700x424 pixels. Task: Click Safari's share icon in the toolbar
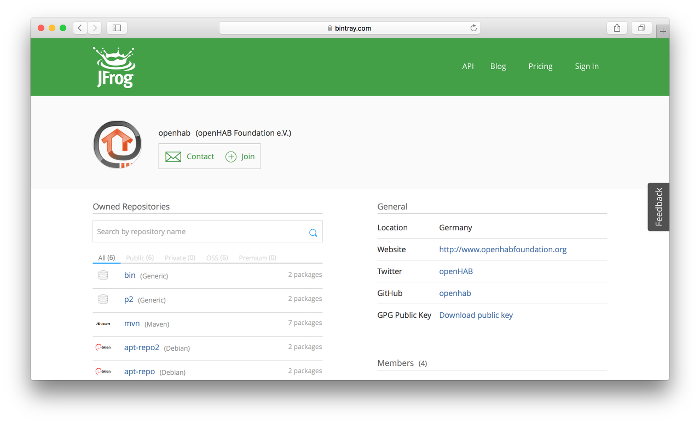tap(617, 28)
